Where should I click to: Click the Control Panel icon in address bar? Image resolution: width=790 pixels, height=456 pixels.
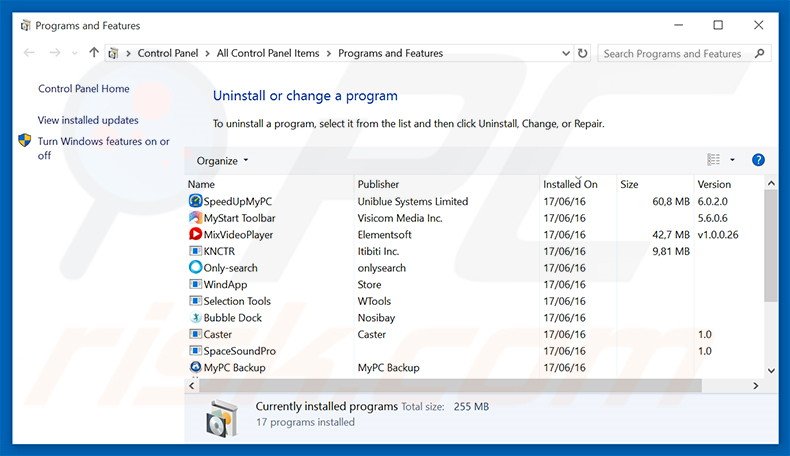point(114,53)
